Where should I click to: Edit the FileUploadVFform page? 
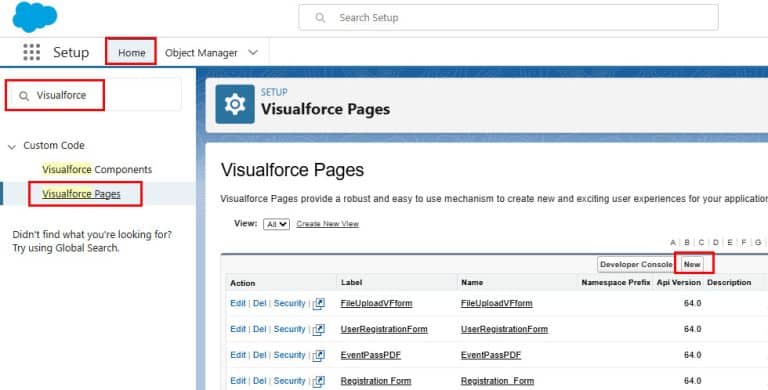pos(238,303)
